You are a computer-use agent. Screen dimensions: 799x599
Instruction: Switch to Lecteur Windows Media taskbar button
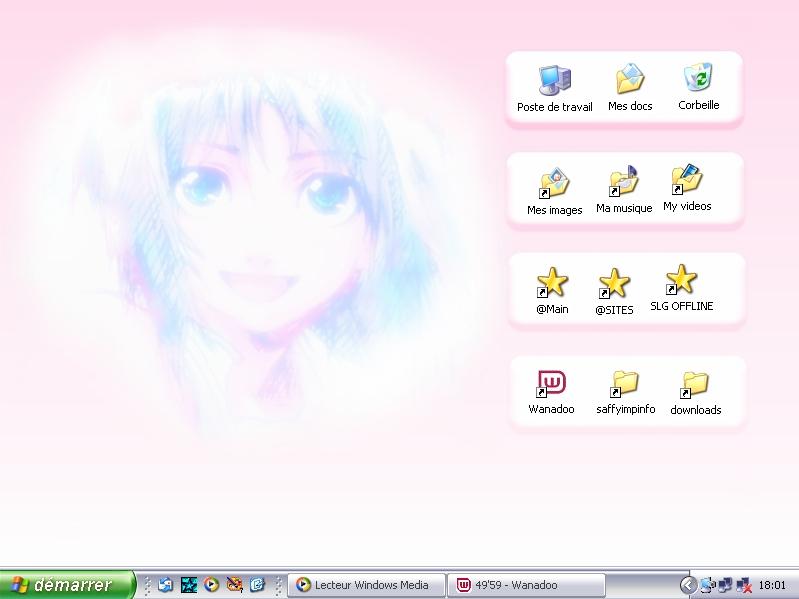[366, 585]
